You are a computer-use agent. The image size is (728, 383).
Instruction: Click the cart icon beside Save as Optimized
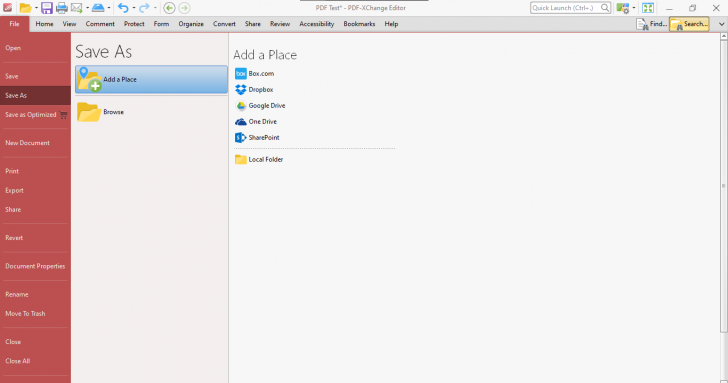click(64, 115)
